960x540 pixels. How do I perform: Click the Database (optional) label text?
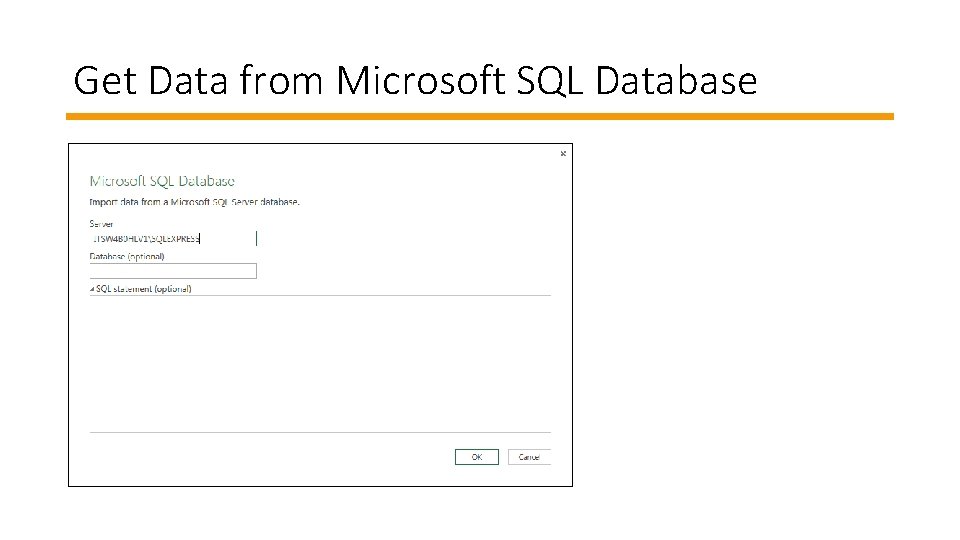pos(127,256)
